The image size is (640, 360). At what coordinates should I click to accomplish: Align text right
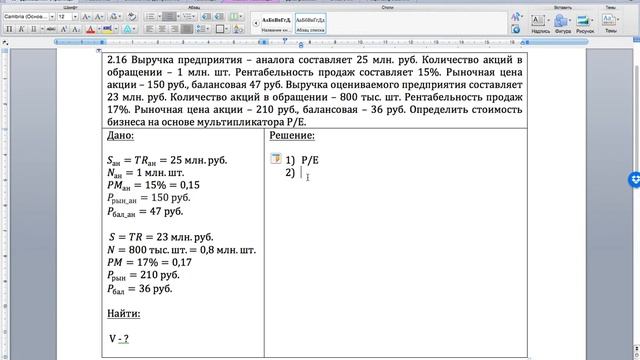pos(174,29)
